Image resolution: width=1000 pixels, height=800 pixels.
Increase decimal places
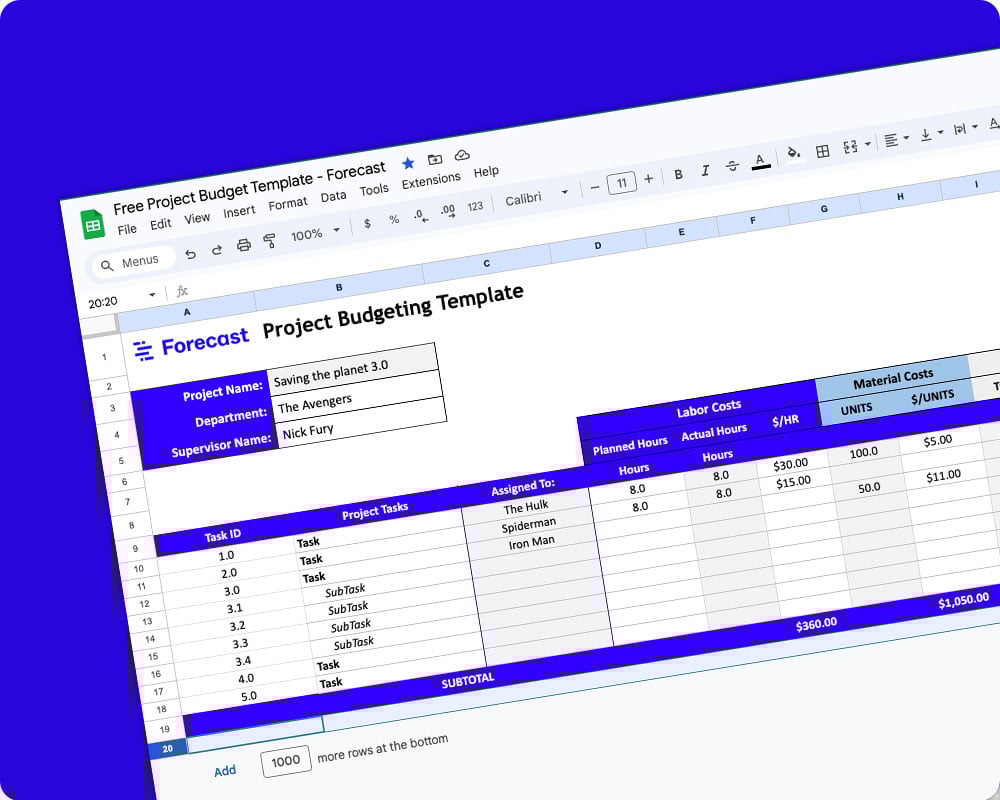[x=448, y=211]
